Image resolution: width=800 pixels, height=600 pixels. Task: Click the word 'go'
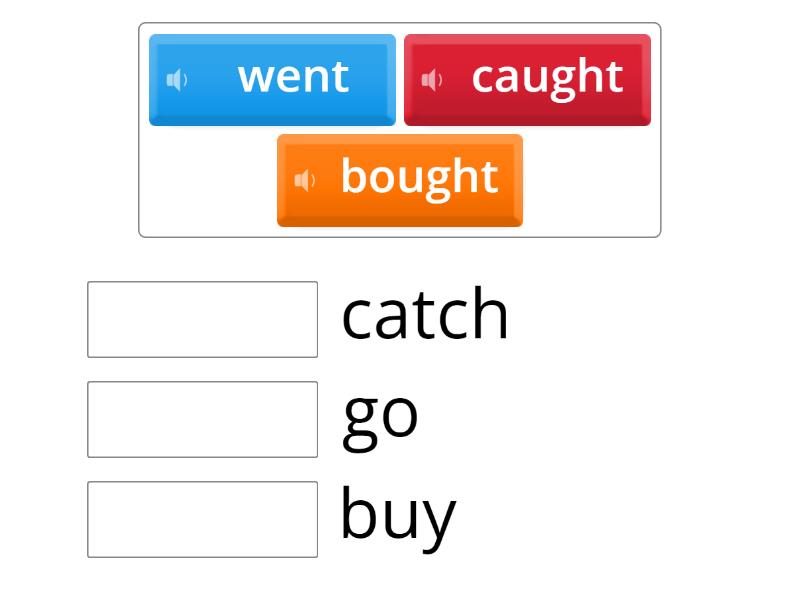(380, 415)
